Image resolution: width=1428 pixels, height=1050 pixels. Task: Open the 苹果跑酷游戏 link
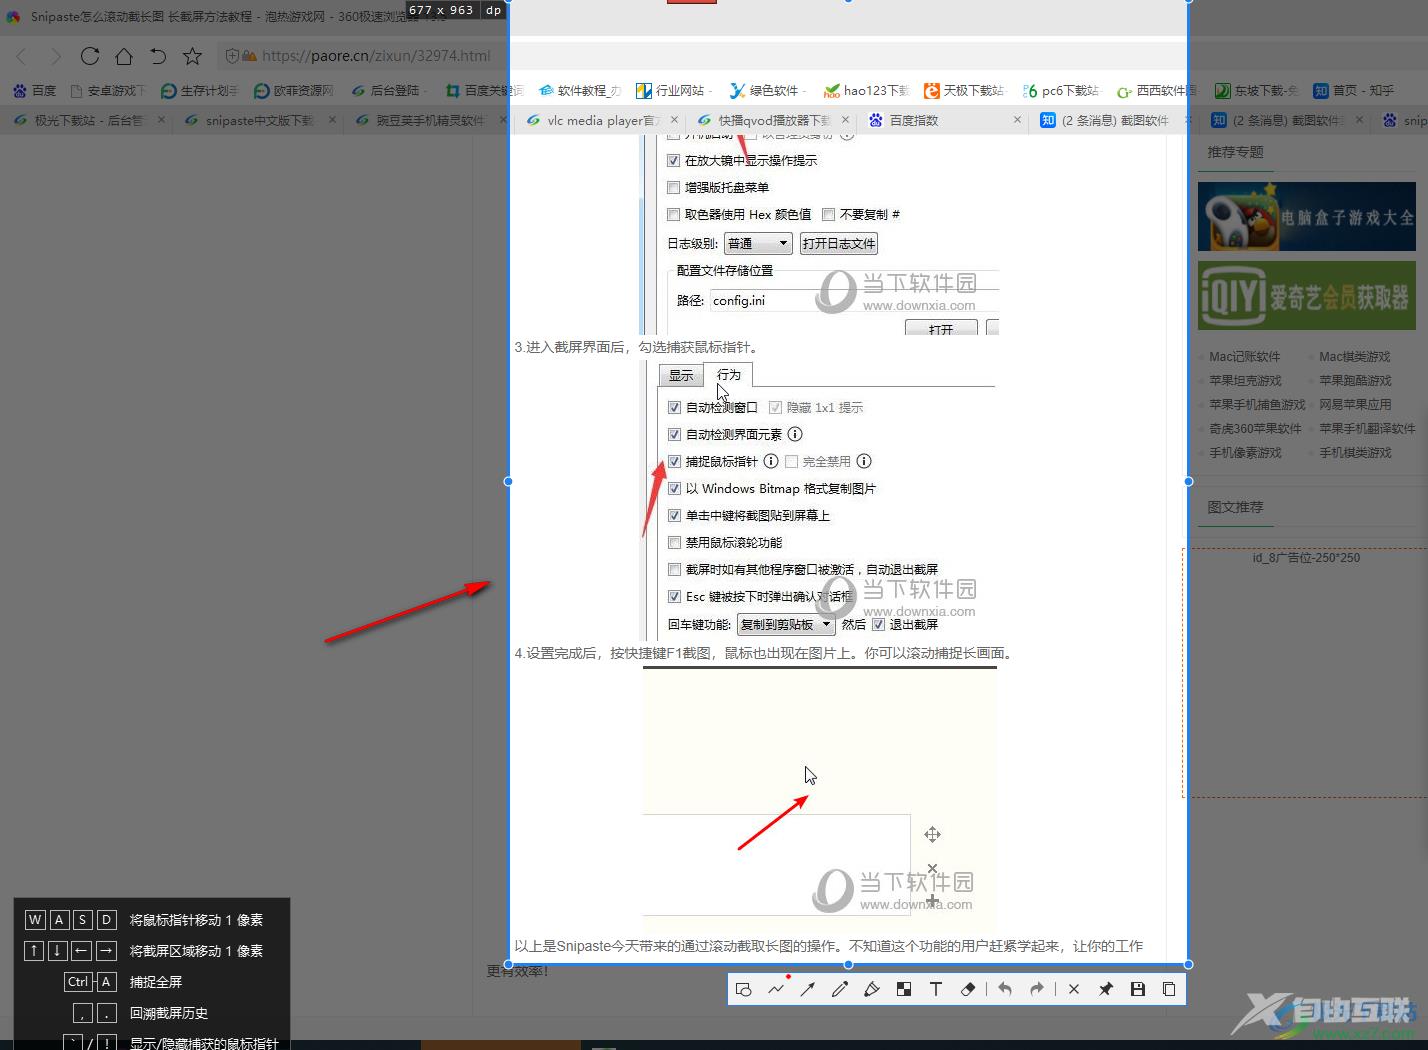tap(1356, 381)
